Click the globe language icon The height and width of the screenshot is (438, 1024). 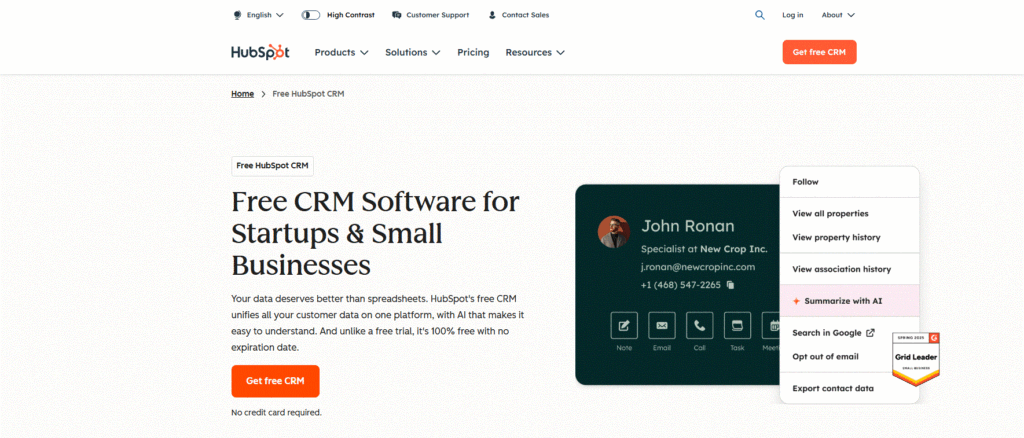point(237,15)
